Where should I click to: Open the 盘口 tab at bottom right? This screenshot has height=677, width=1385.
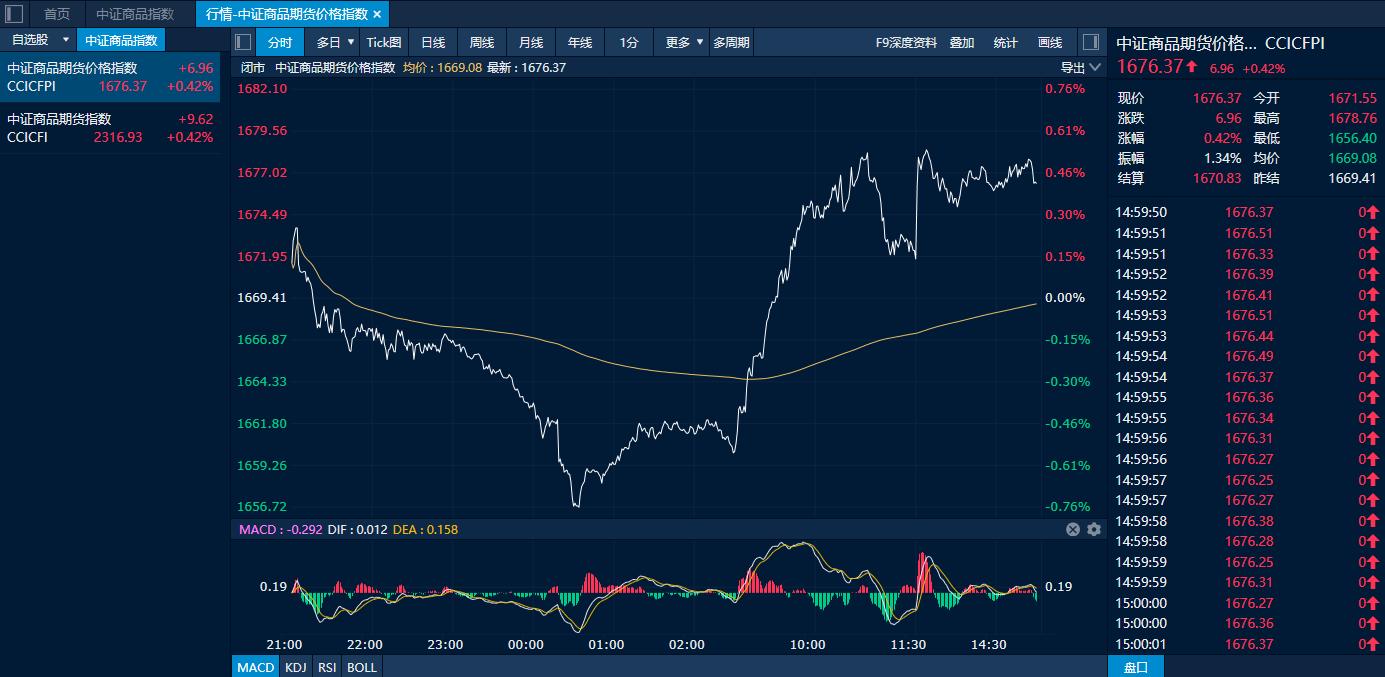pyautogui.click(x=1136, y=667)
